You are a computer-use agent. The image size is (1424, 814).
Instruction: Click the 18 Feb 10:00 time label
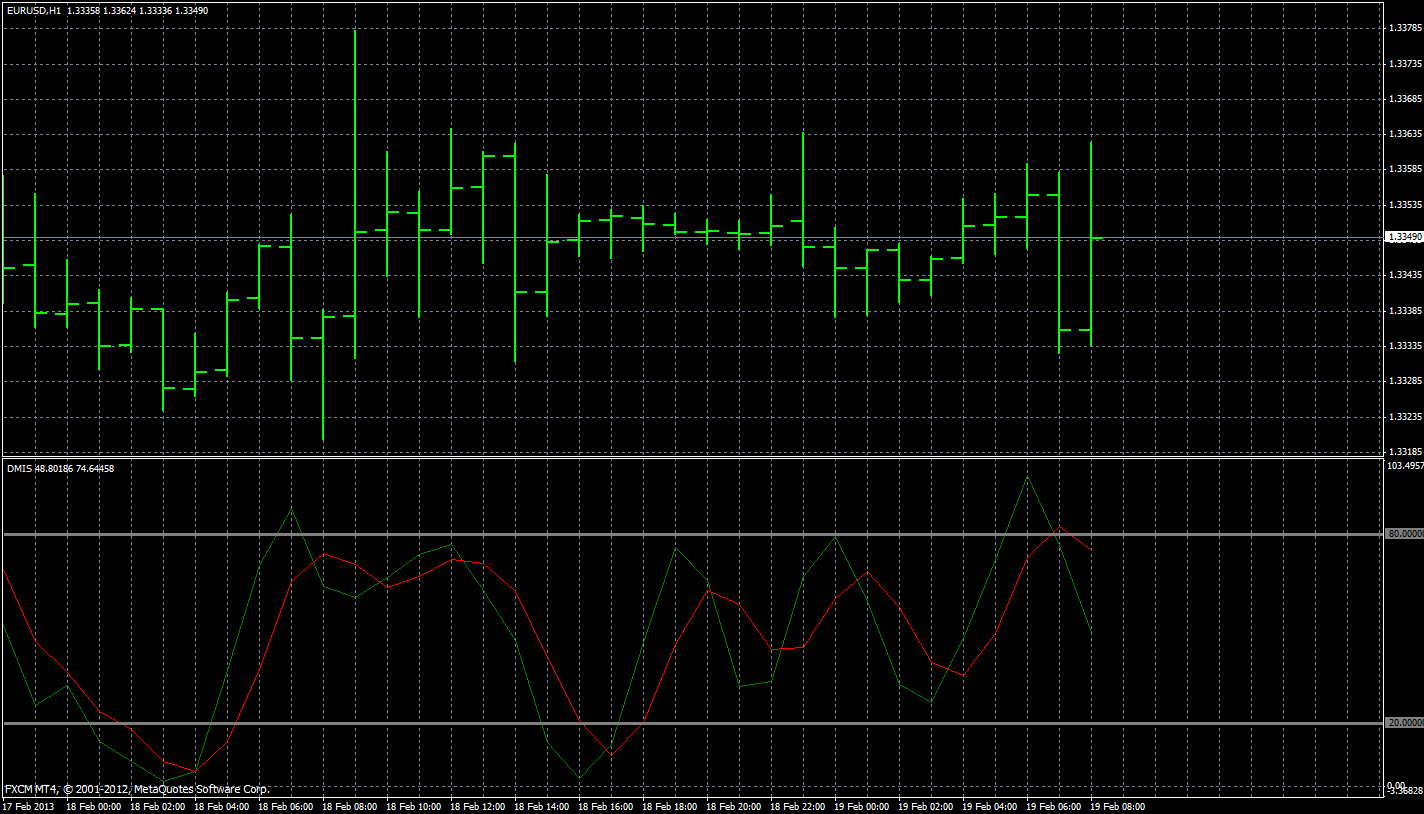(x=414, y=806)
